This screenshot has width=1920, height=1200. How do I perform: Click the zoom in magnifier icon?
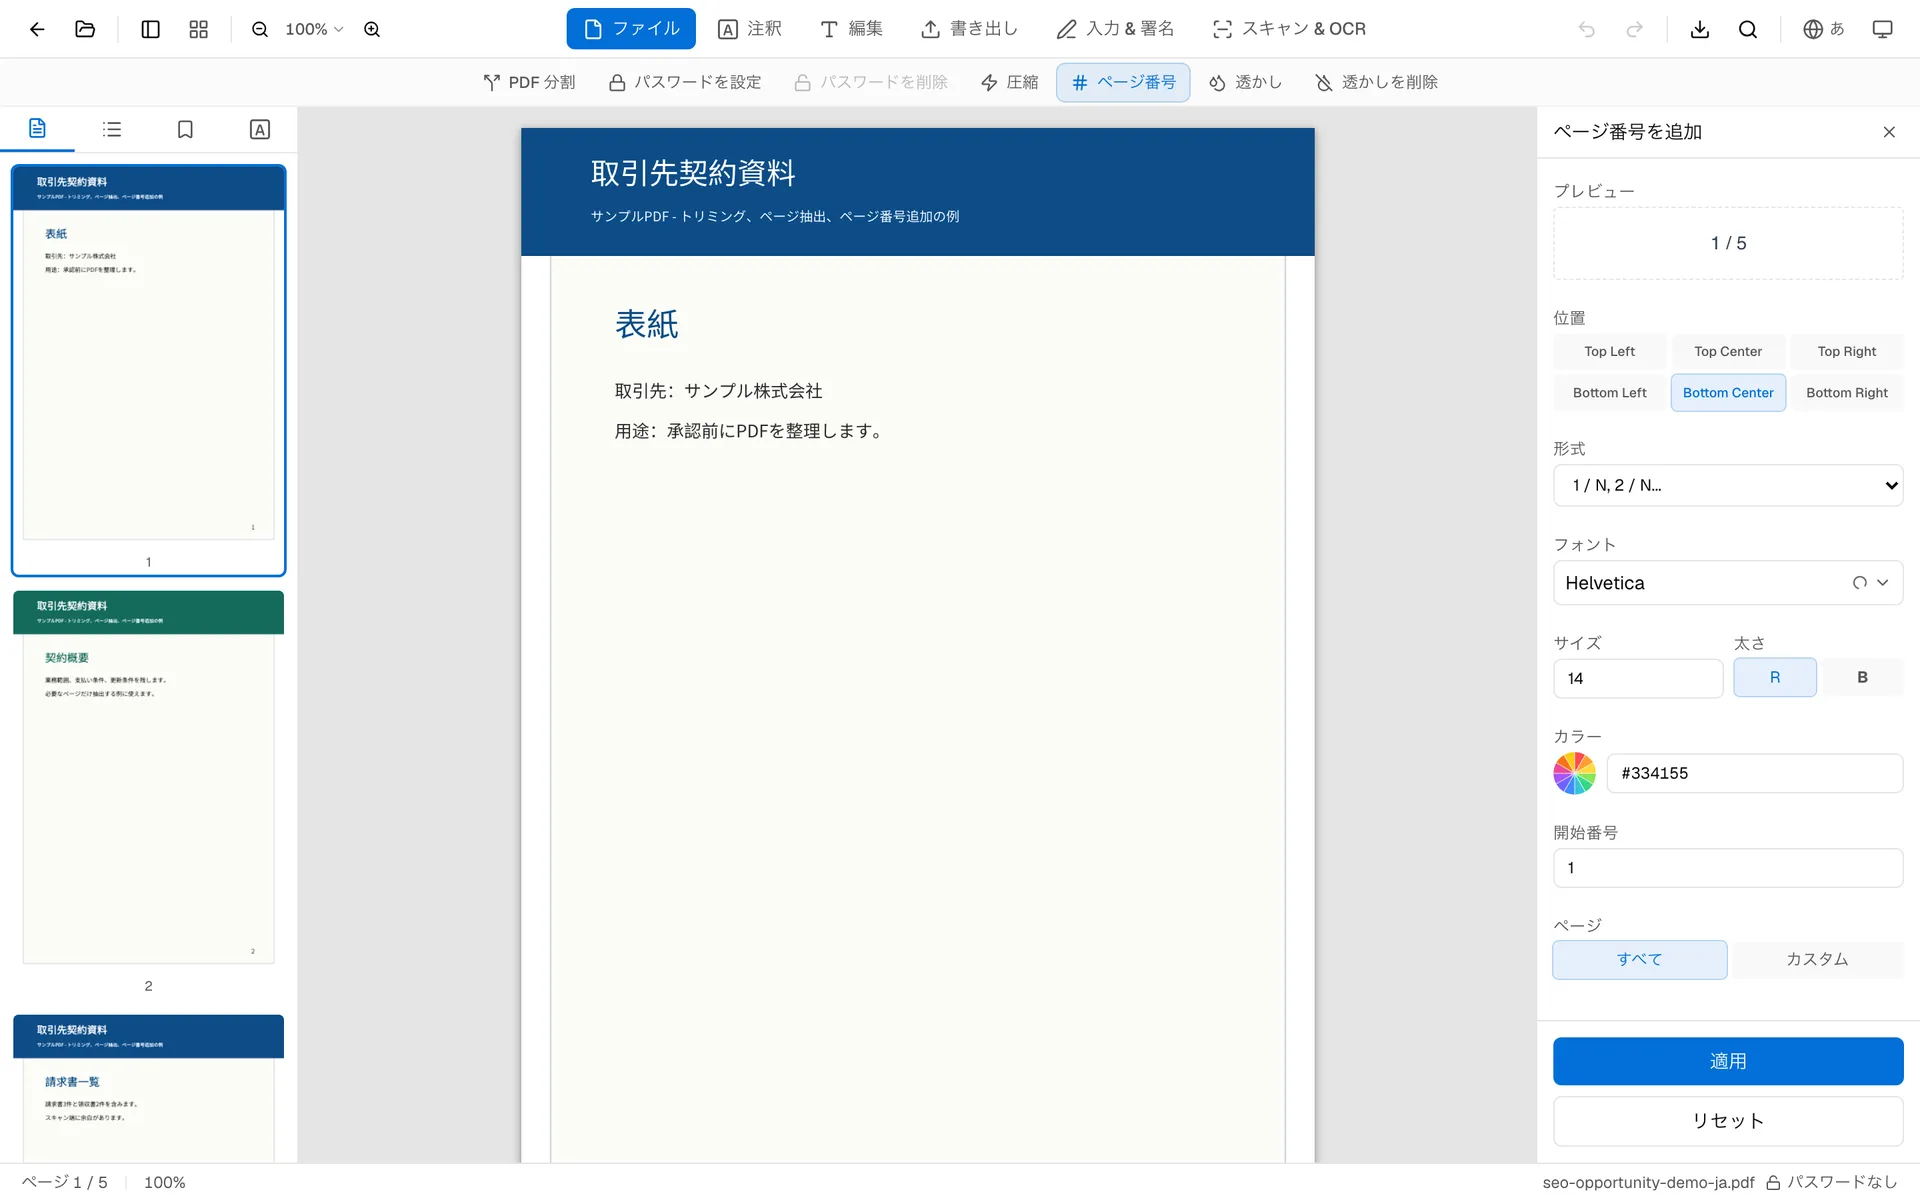[x=372, y=29]
